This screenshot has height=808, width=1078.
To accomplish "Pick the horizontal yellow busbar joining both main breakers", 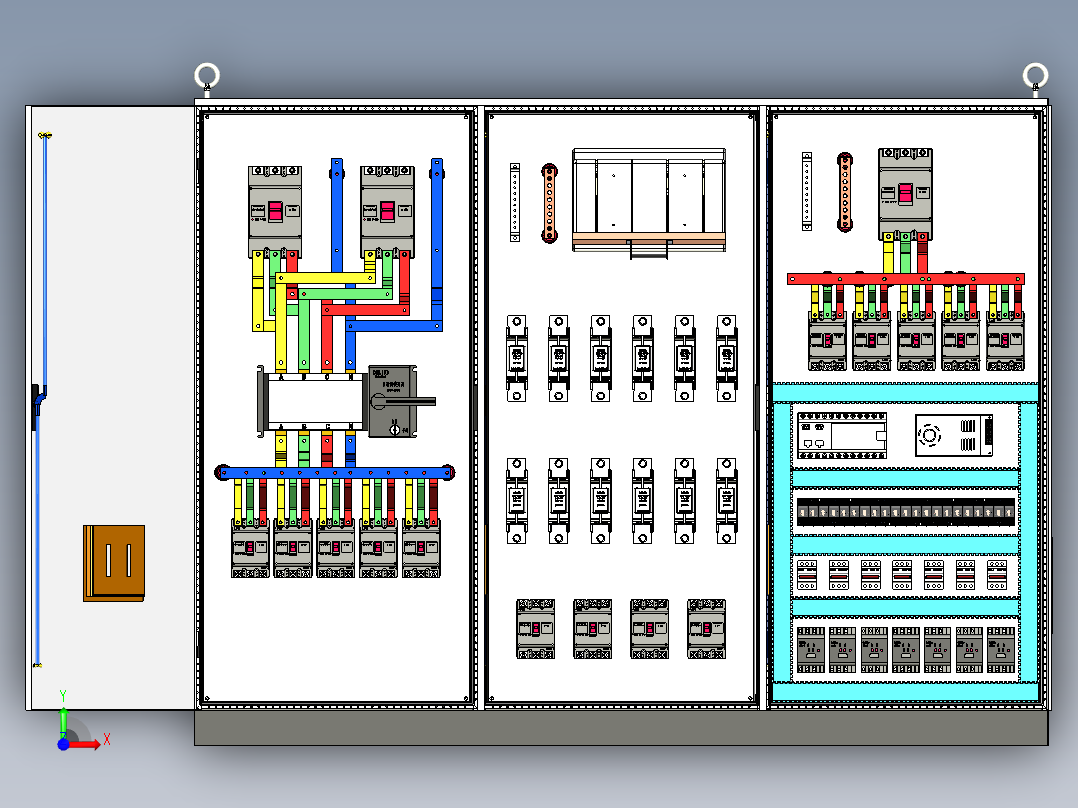I will [x=326, y=278].
